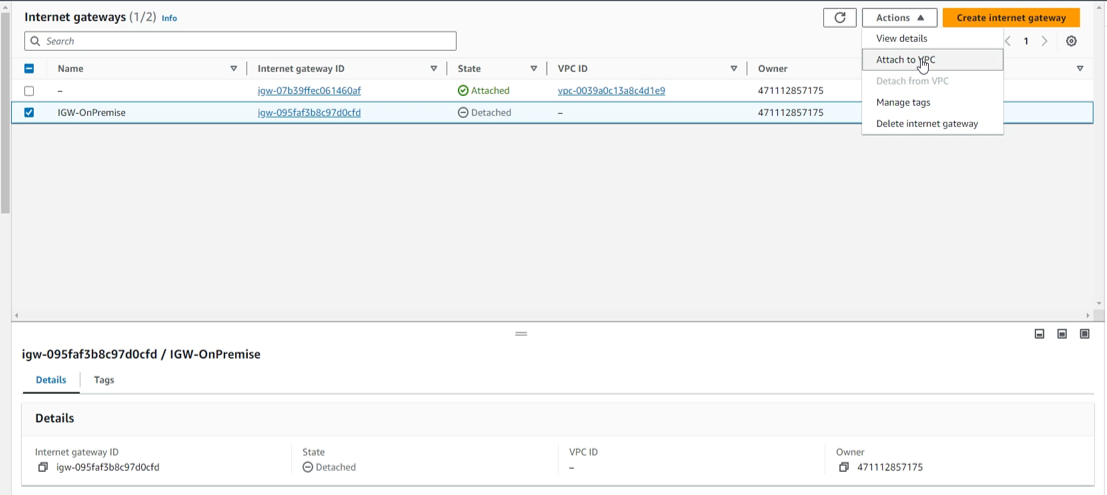1107x495 pixels.
Task: Open the vpc-0039a0c13a8c4d1e9 link
Action: pyautogui.click(x=611, y=91)
